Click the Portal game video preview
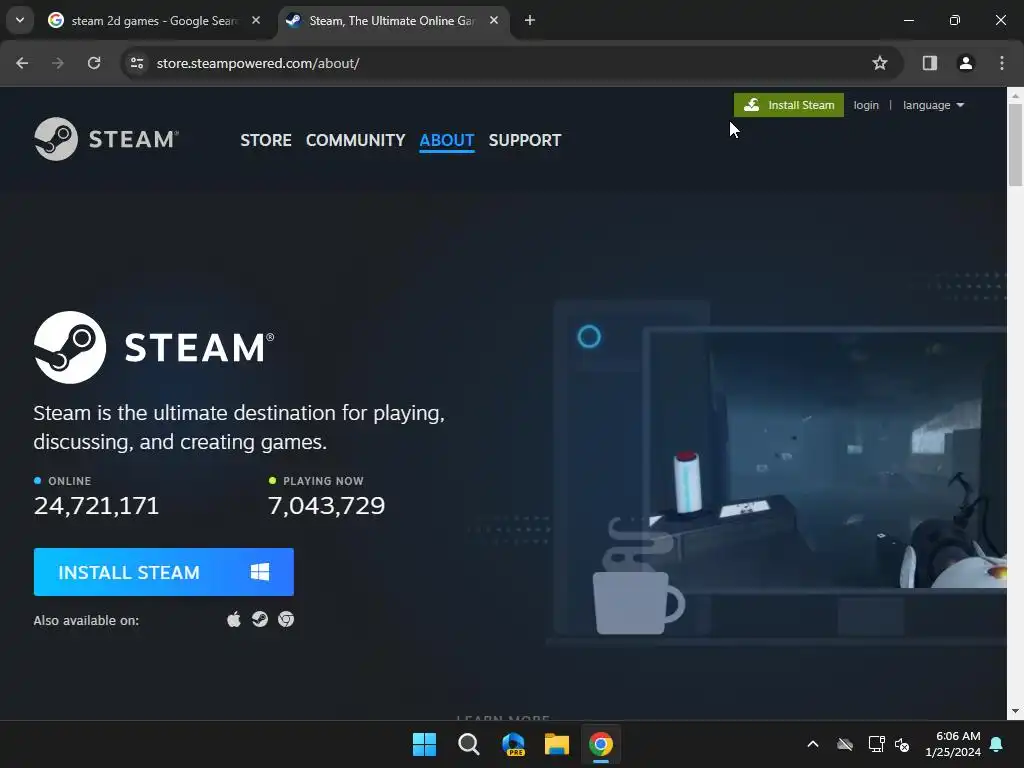This screenshot has width=1024, height=768. pos(827,460)
